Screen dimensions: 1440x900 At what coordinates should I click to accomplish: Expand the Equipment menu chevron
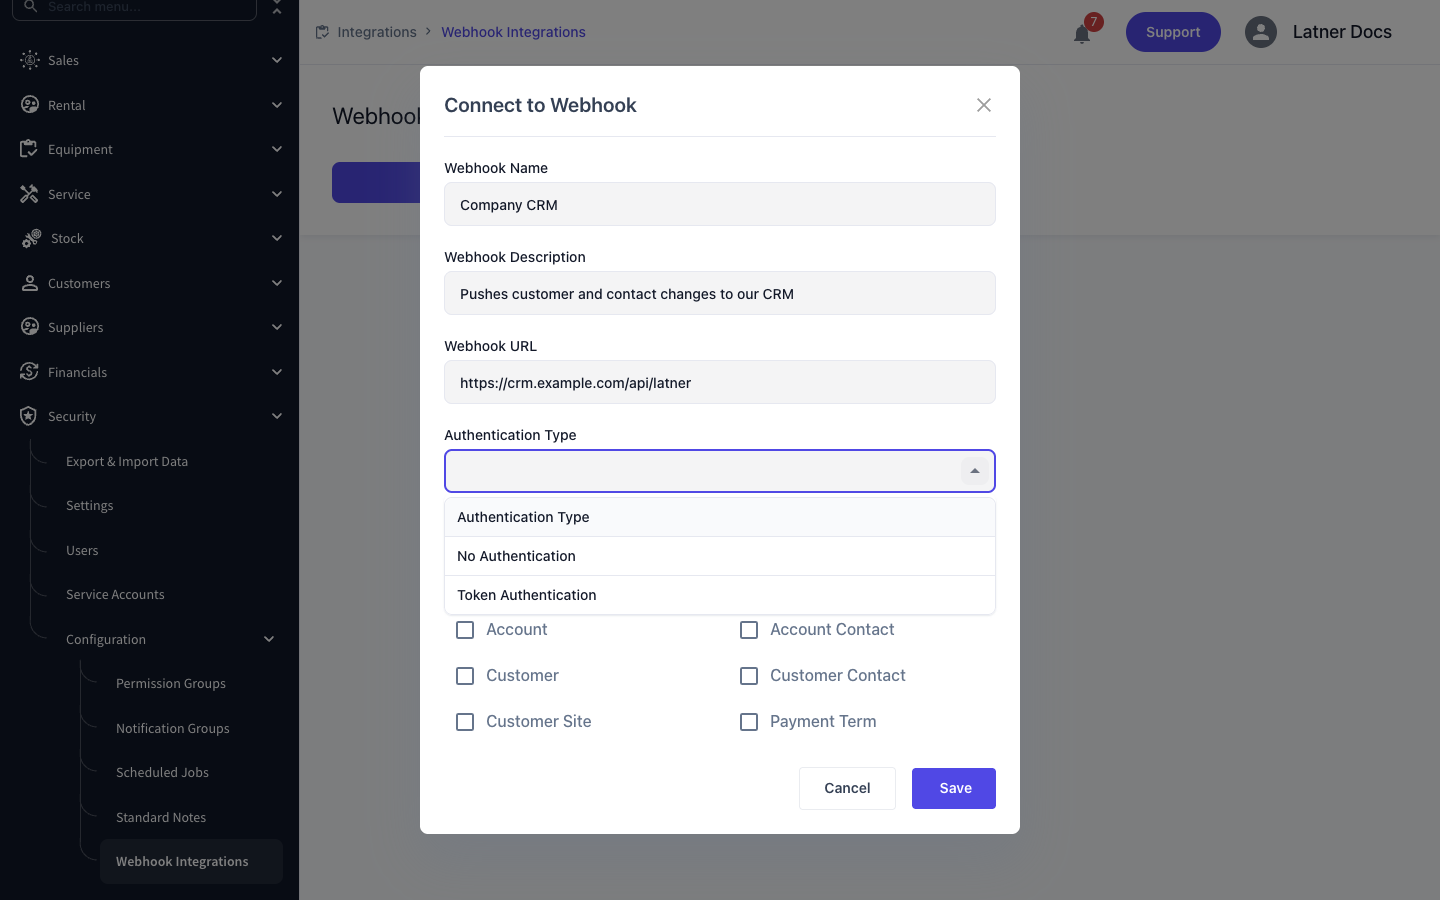pos(277,149)
